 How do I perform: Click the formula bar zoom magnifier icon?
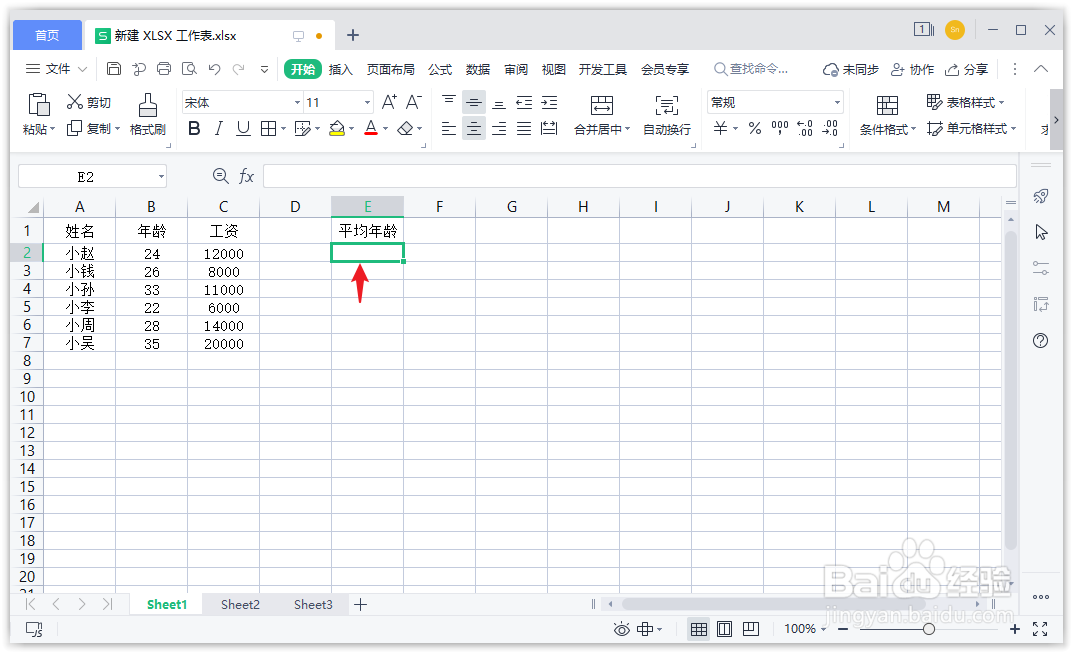click(x=220, y=176)
